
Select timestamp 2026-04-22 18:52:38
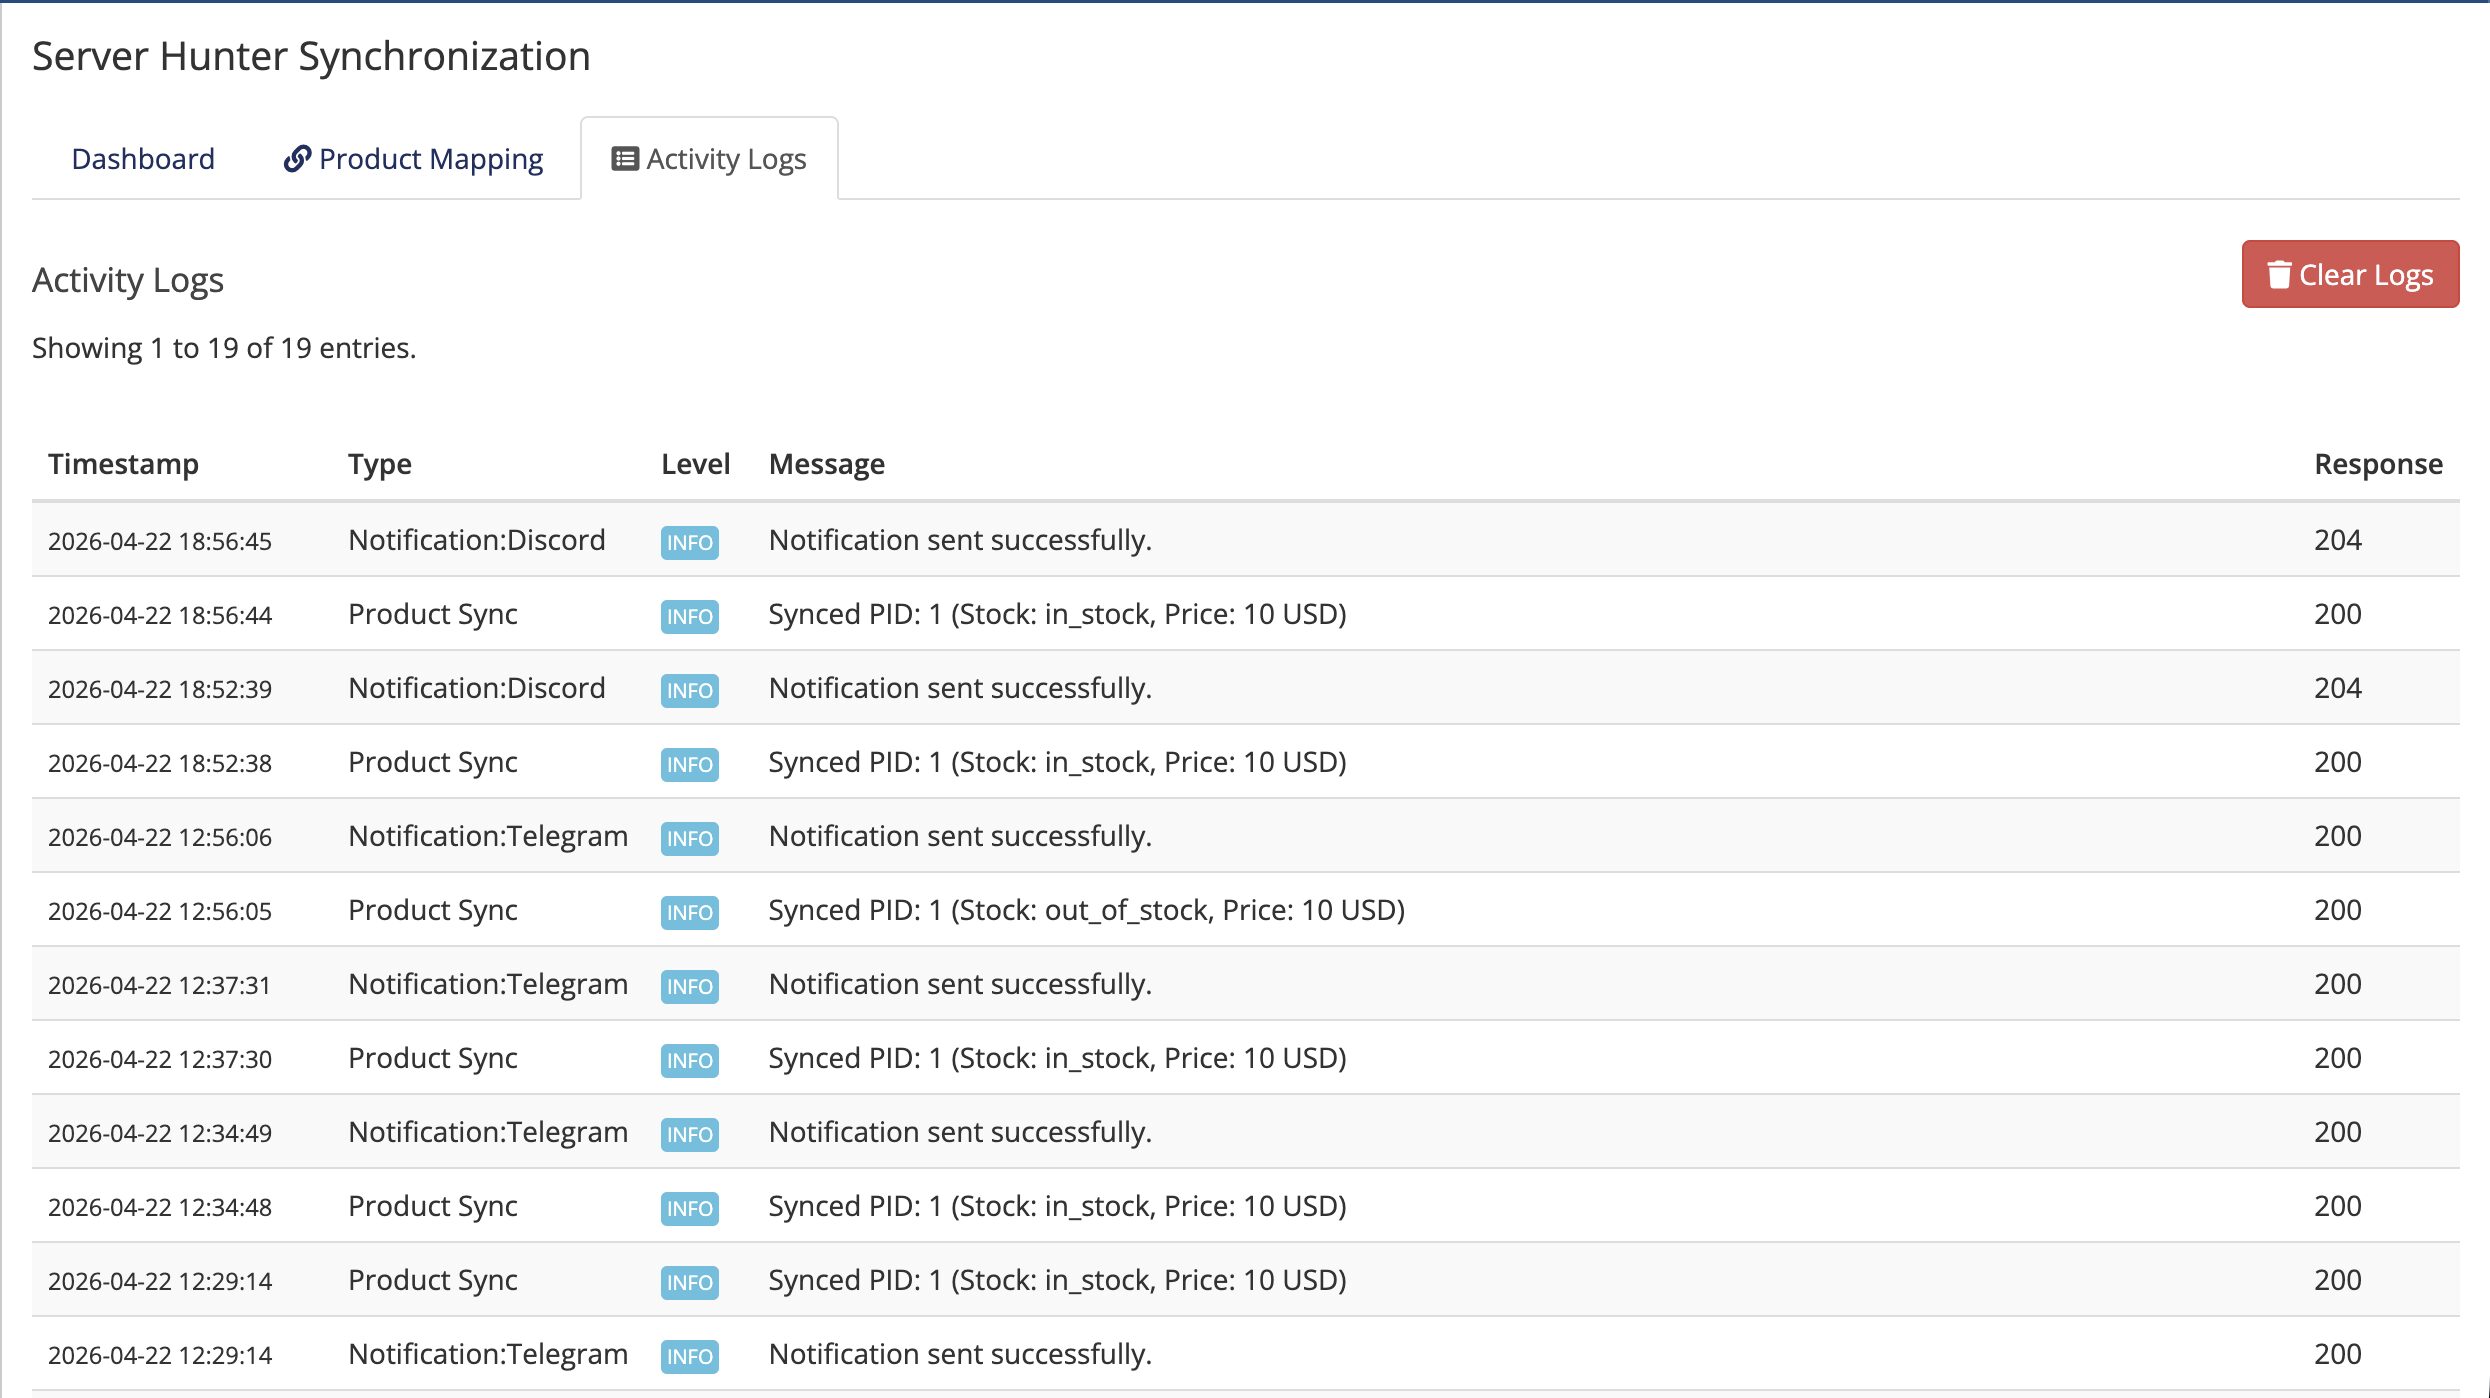[x=160, y=763]
